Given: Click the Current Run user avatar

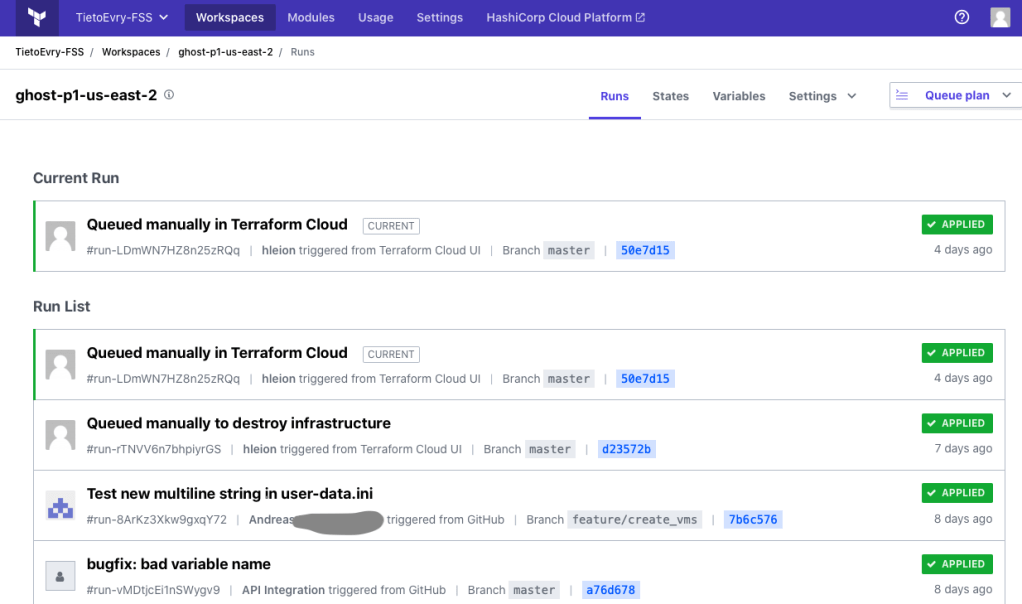Looking at the screenshot, I should pyautogui.click(x=61, y=237).
